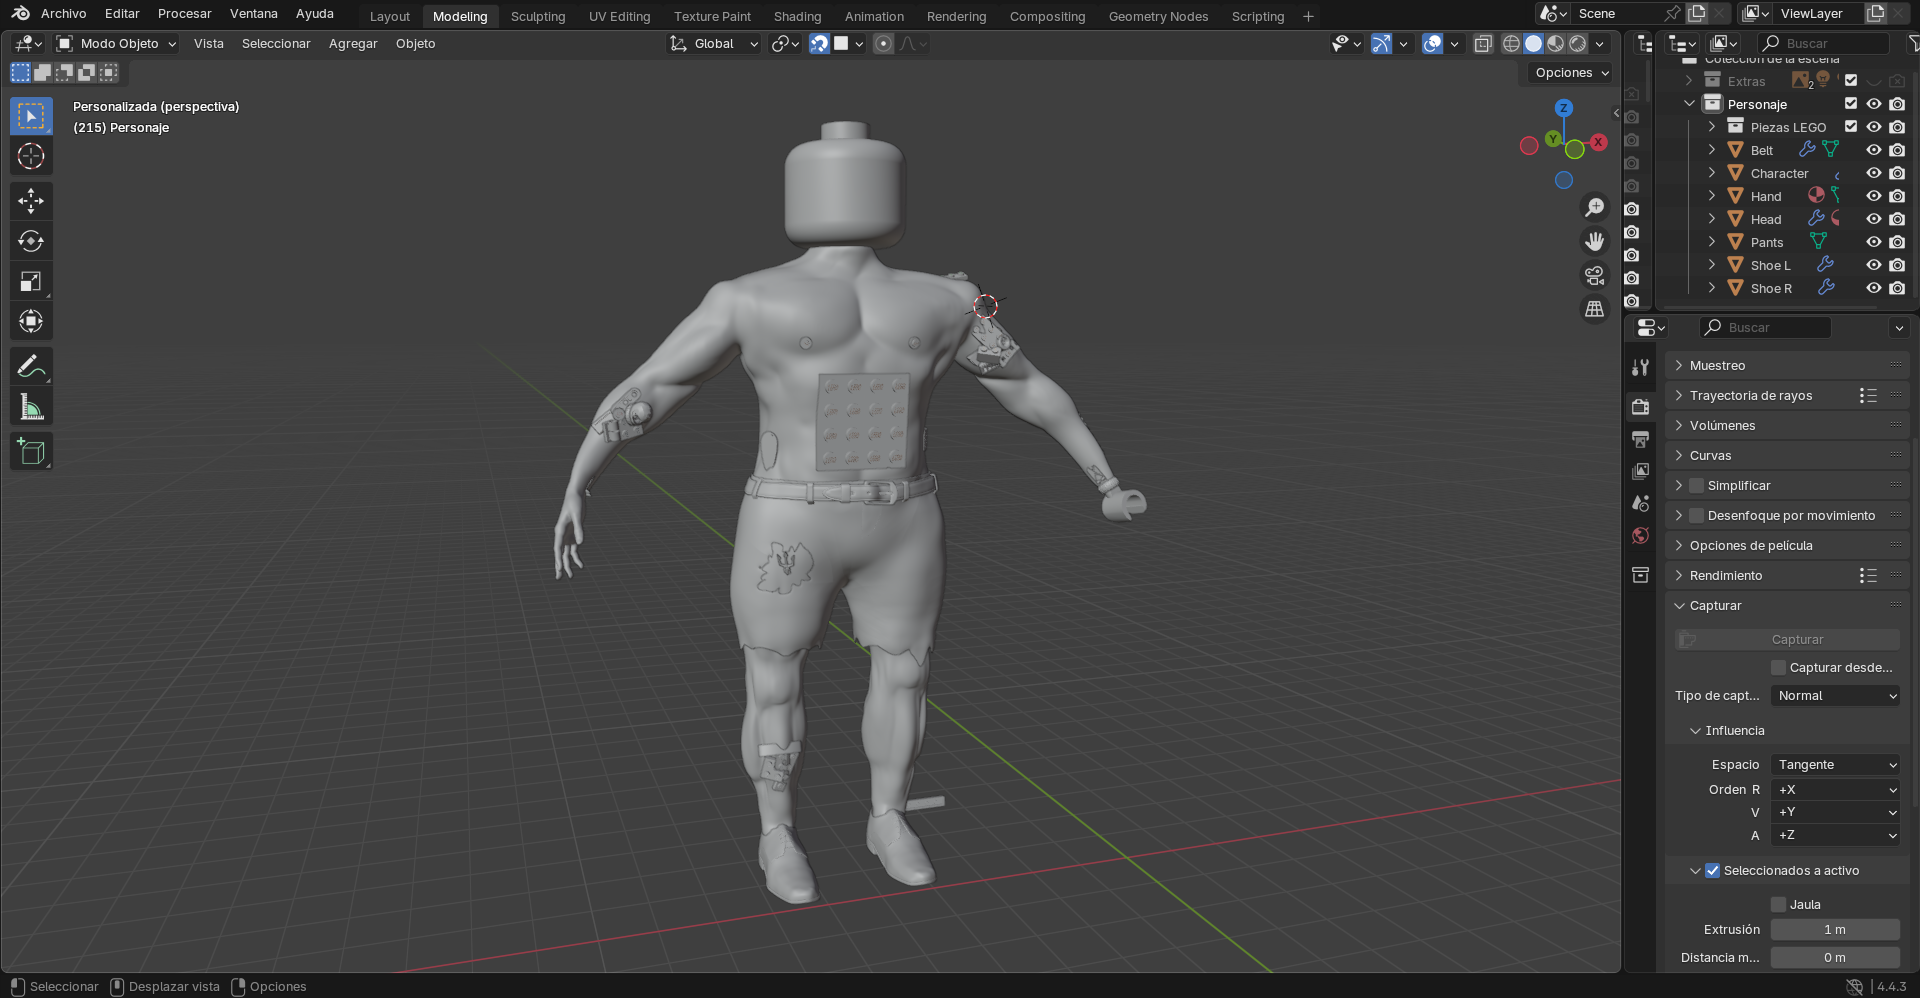The image size is (1920, 998).
Task: Expand the Muestreo panel
Action: [1786, 366]
